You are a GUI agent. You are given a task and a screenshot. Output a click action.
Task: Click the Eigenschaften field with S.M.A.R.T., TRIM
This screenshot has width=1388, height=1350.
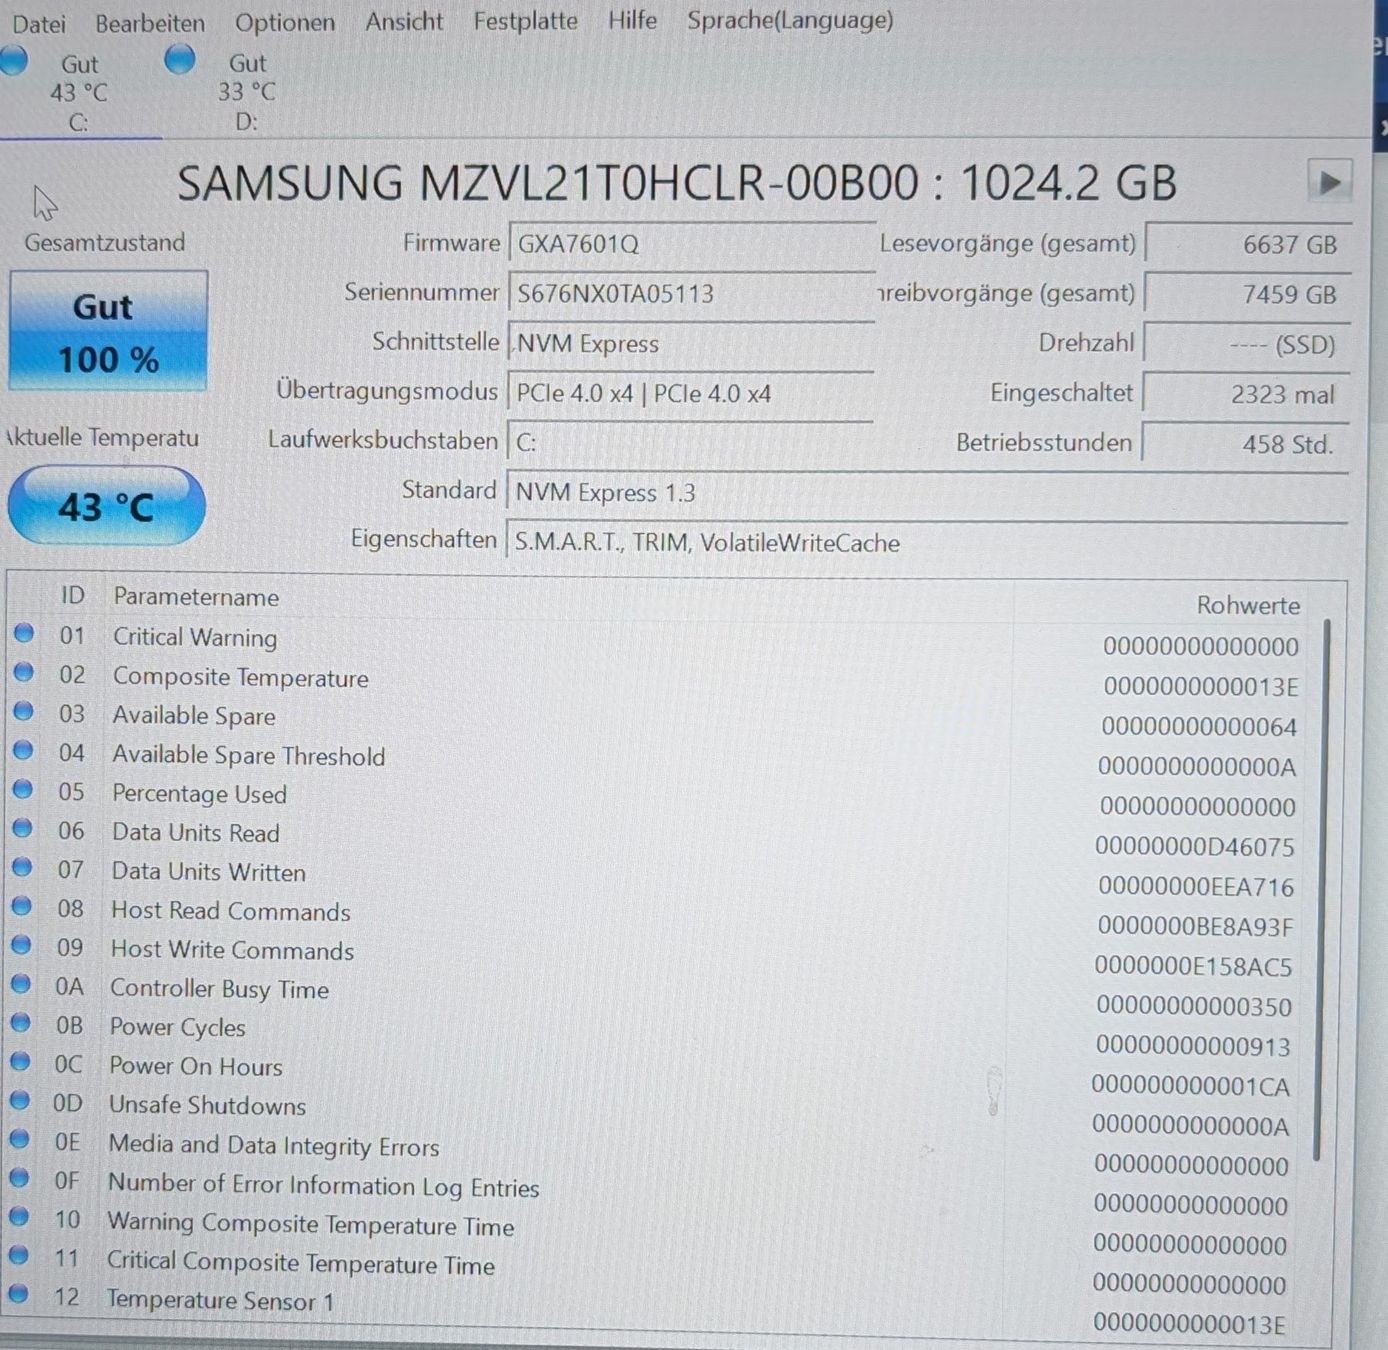(x=927, y=543)
